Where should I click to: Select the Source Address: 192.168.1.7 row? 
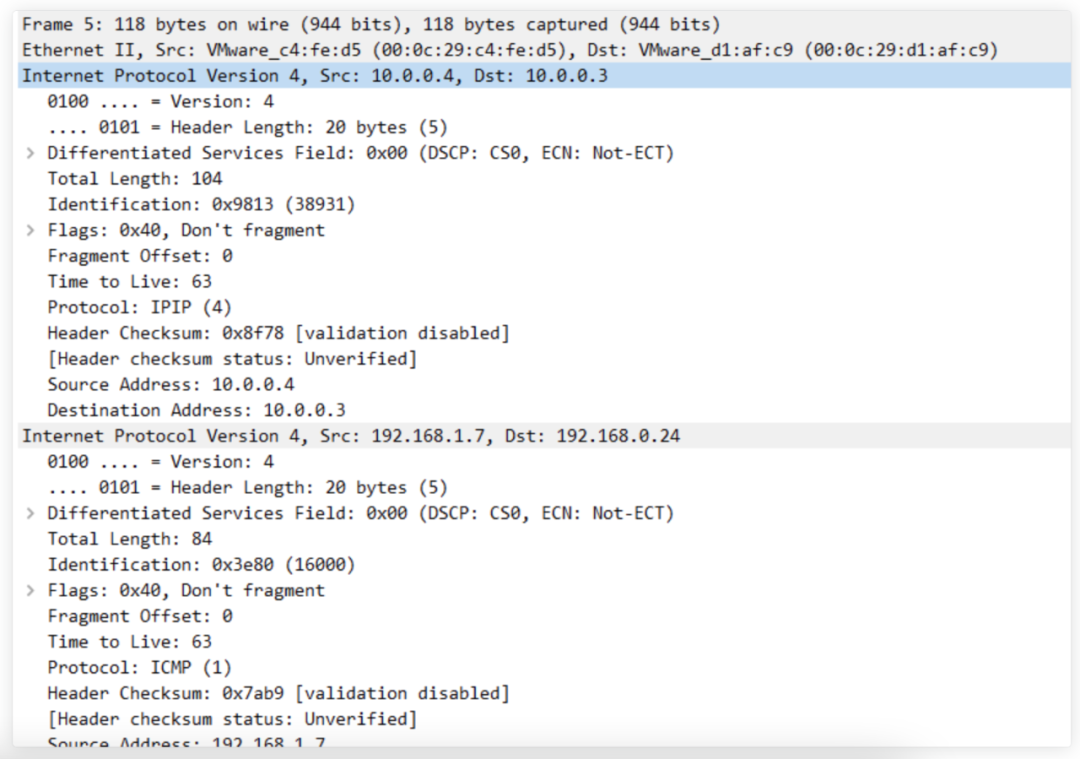pos(185,744)
